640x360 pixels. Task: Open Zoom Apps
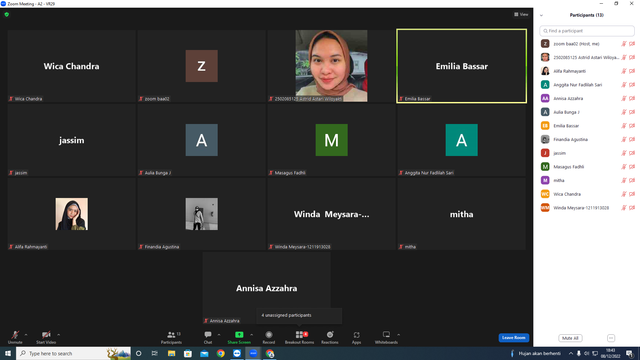tap(356, 337)
